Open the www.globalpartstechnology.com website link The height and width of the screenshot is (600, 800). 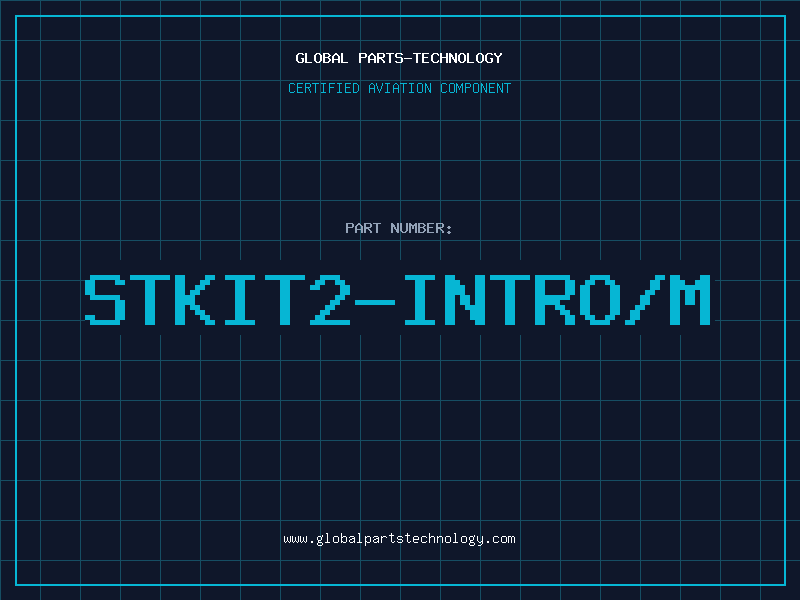coord(399,539)
